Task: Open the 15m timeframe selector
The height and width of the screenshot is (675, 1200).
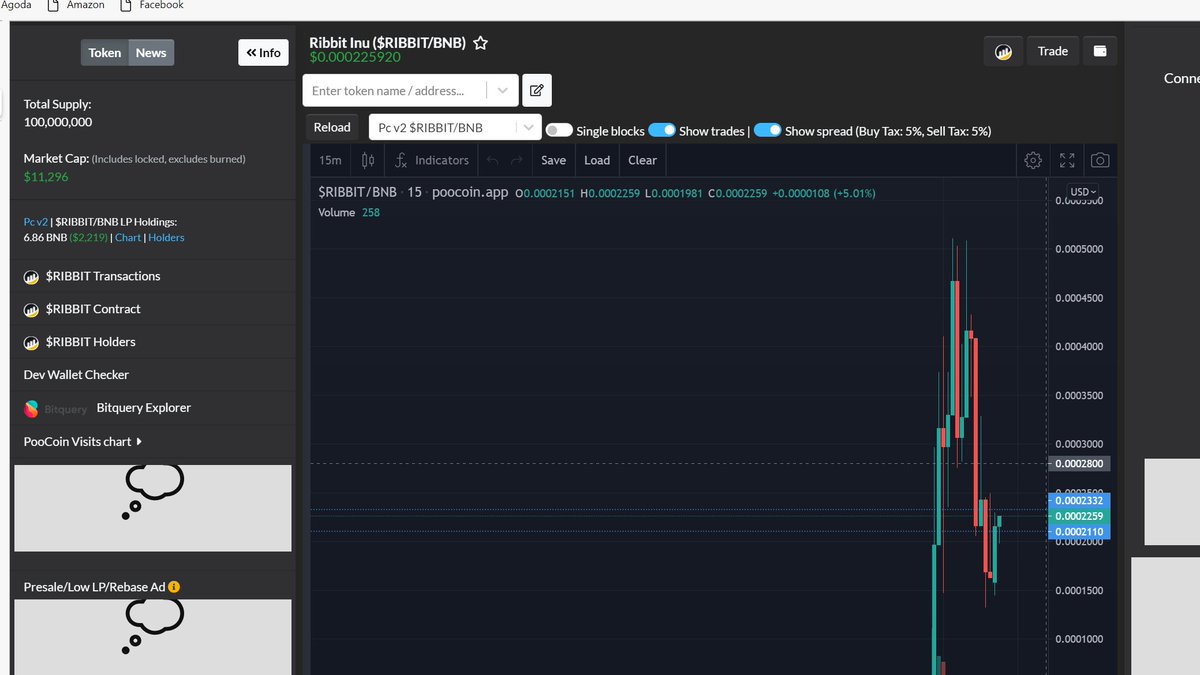Action: click(x=330, y=160)
